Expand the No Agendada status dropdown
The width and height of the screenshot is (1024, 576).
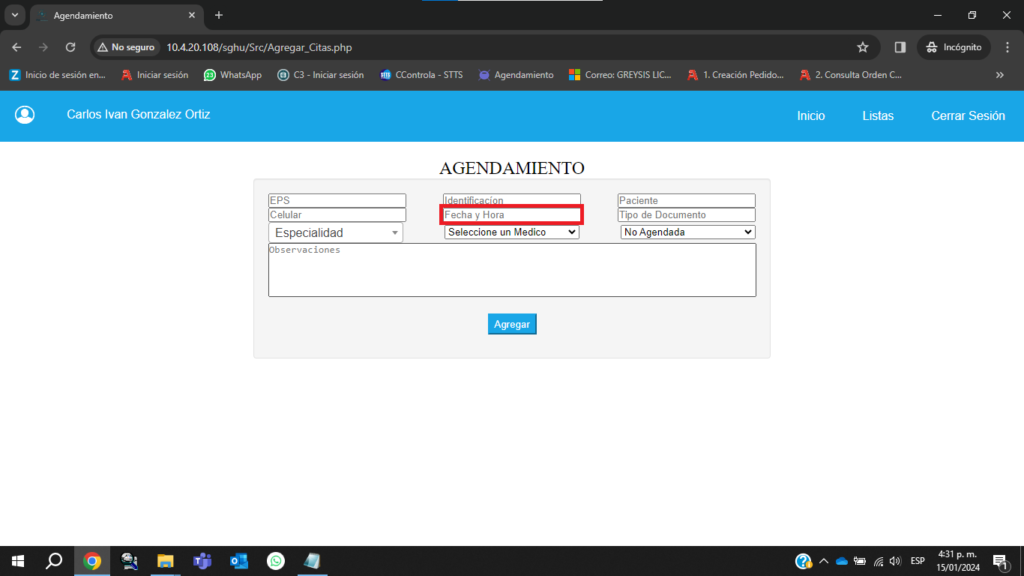(687, 232)
